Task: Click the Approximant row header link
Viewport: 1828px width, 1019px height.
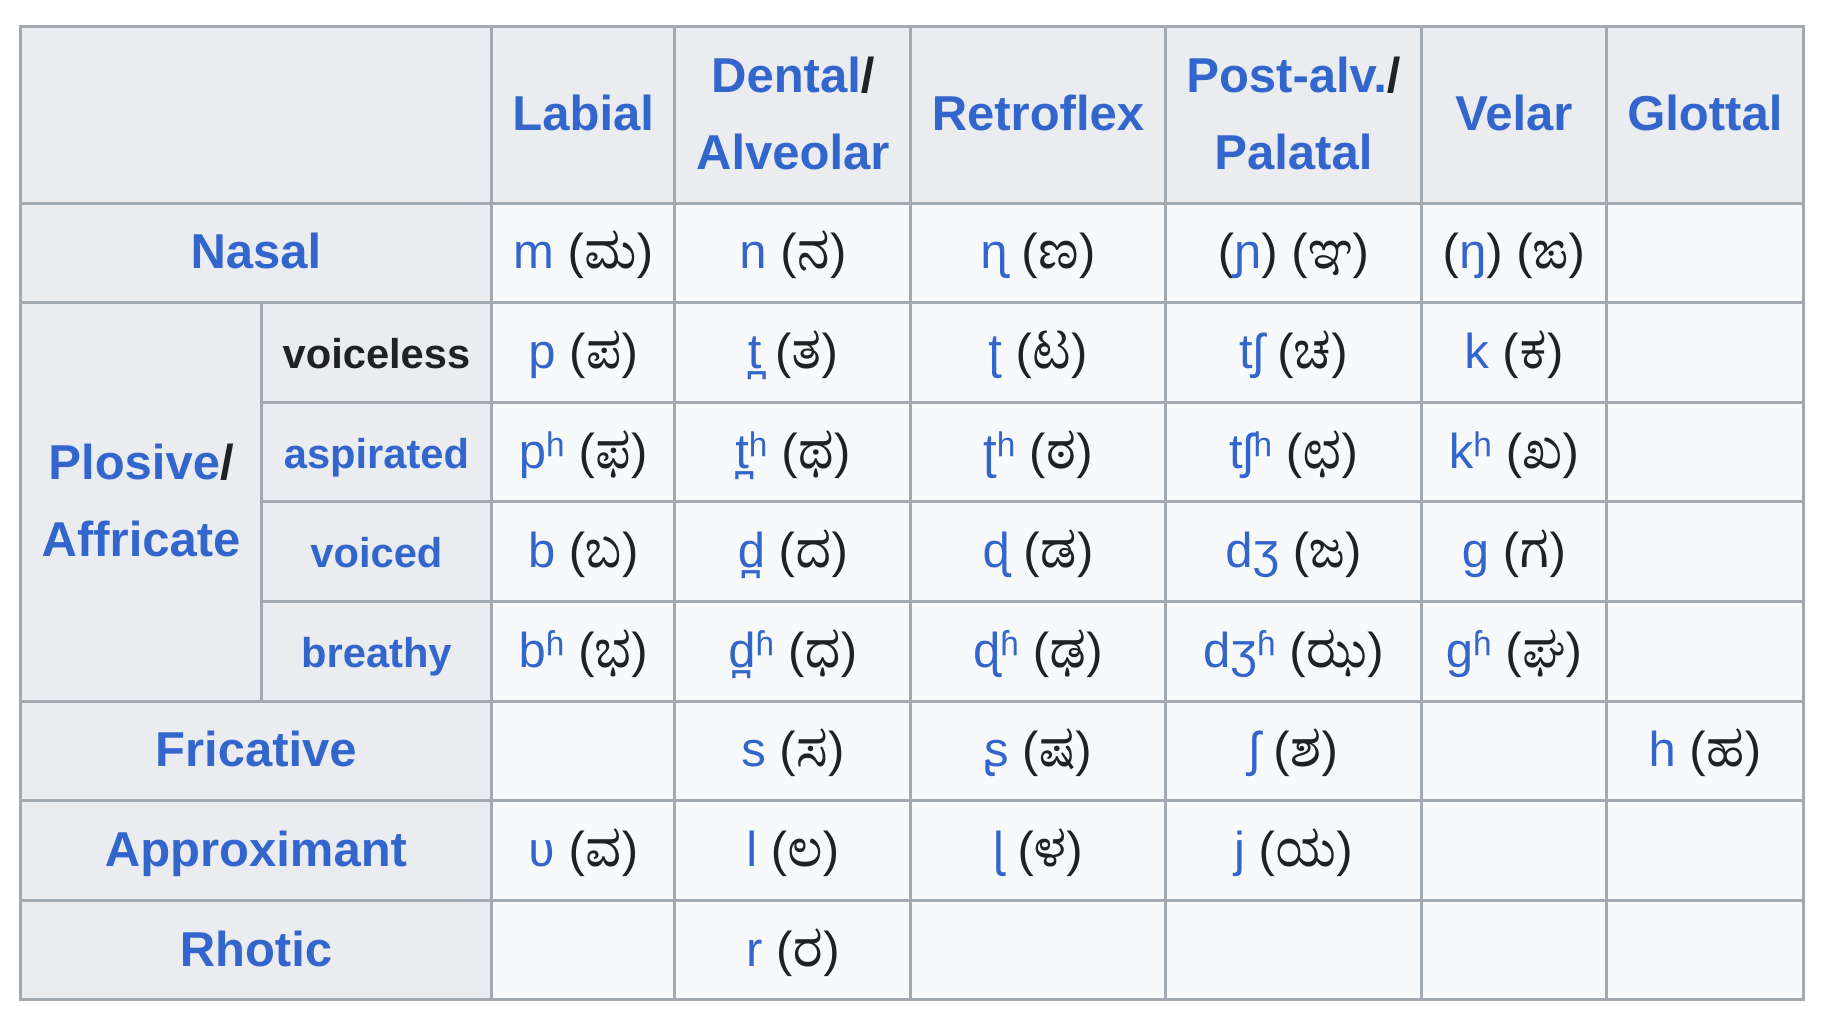Action: point(255,850)
